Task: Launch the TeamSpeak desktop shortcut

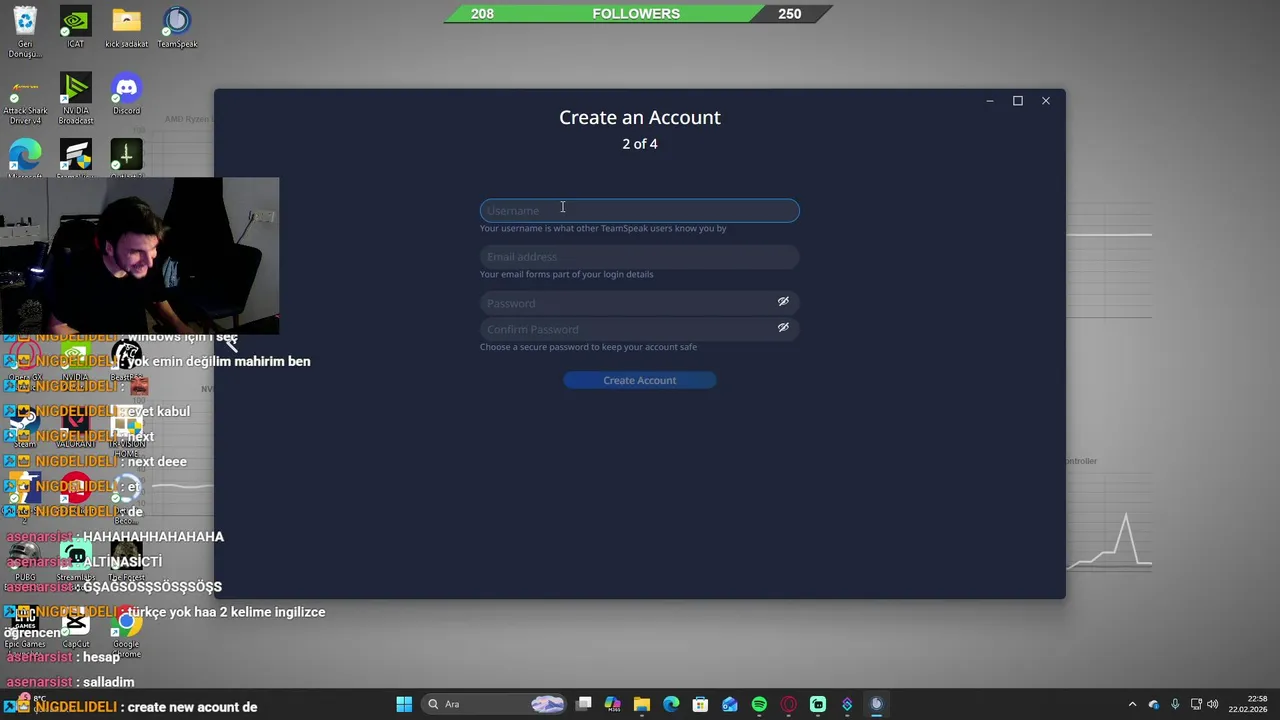Action: pos(177,27)
